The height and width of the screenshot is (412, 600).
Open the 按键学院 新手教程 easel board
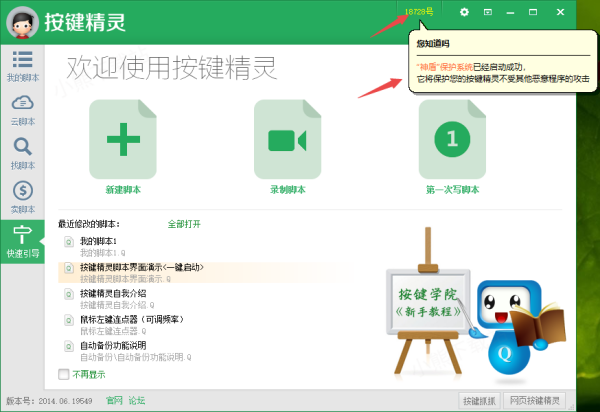coord(428,301)
